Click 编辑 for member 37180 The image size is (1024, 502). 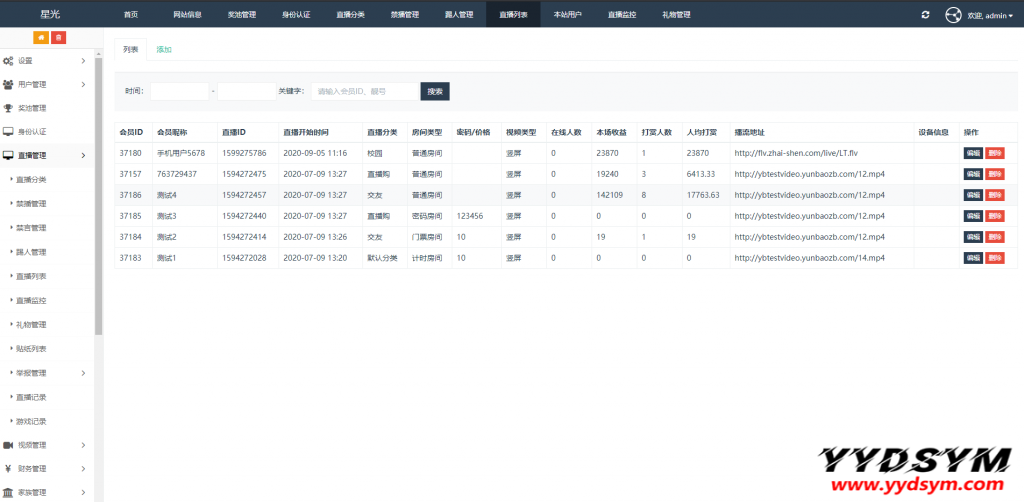(x=972, y=153)
